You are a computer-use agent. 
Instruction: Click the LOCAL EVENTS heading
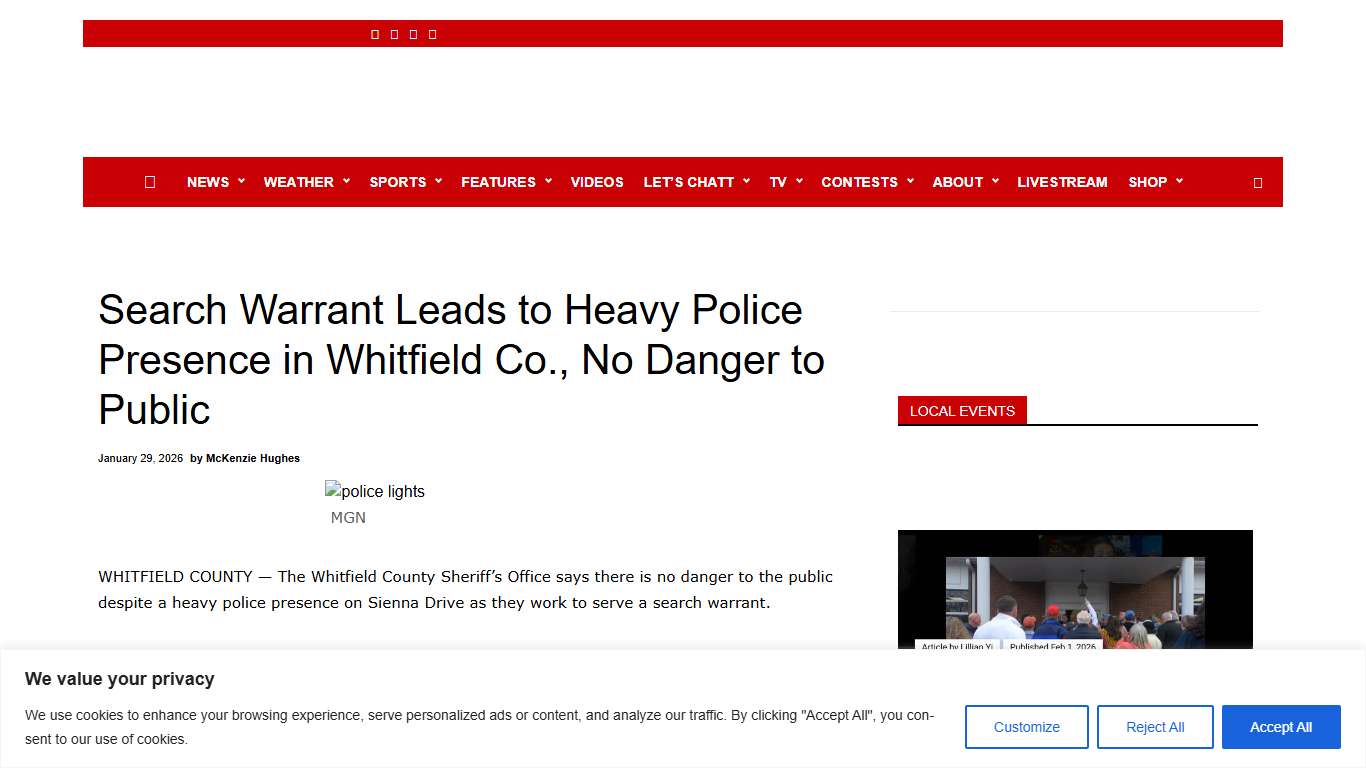coord(961,410)
